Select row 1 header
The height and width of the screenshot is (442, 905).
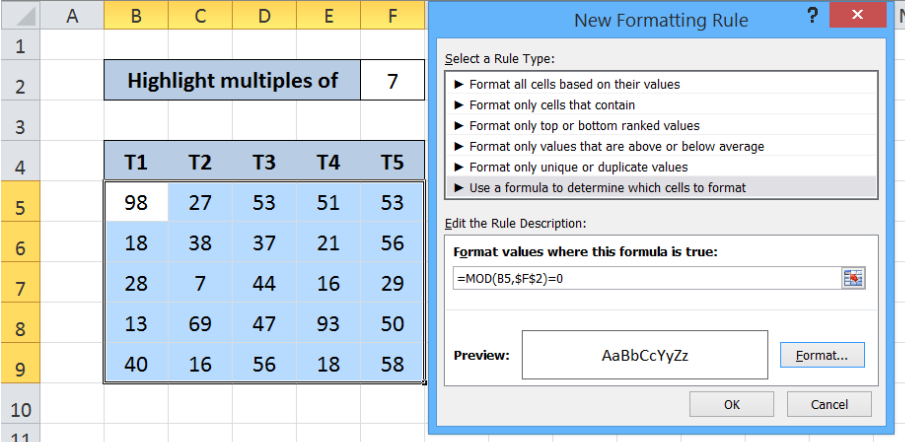point(20,45)
